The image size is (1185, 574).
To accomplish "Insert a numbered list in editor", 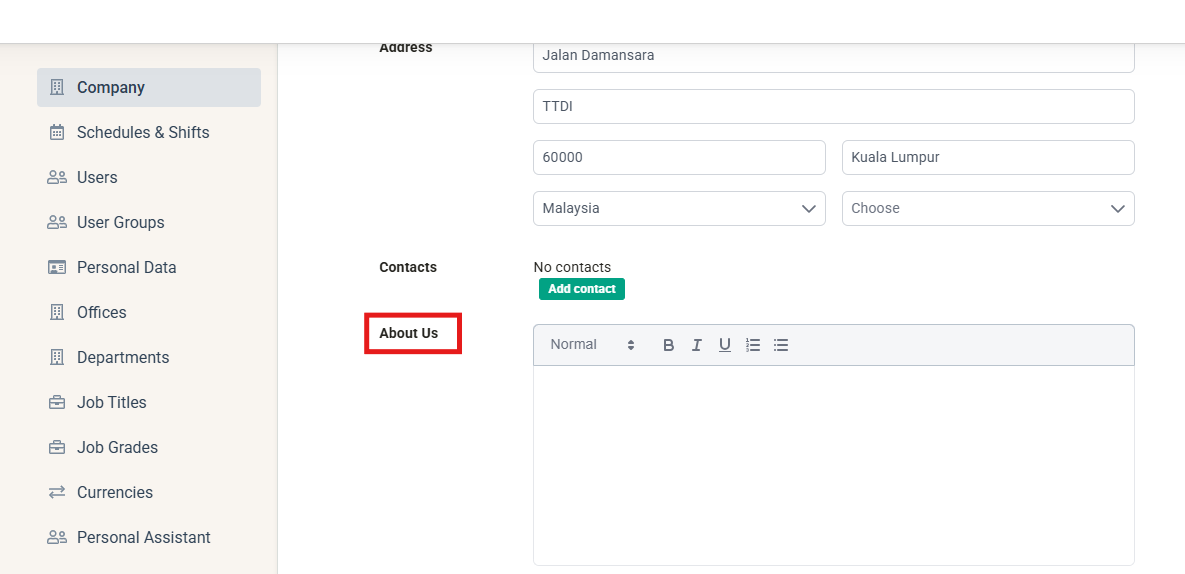I will tap(753, 345).
